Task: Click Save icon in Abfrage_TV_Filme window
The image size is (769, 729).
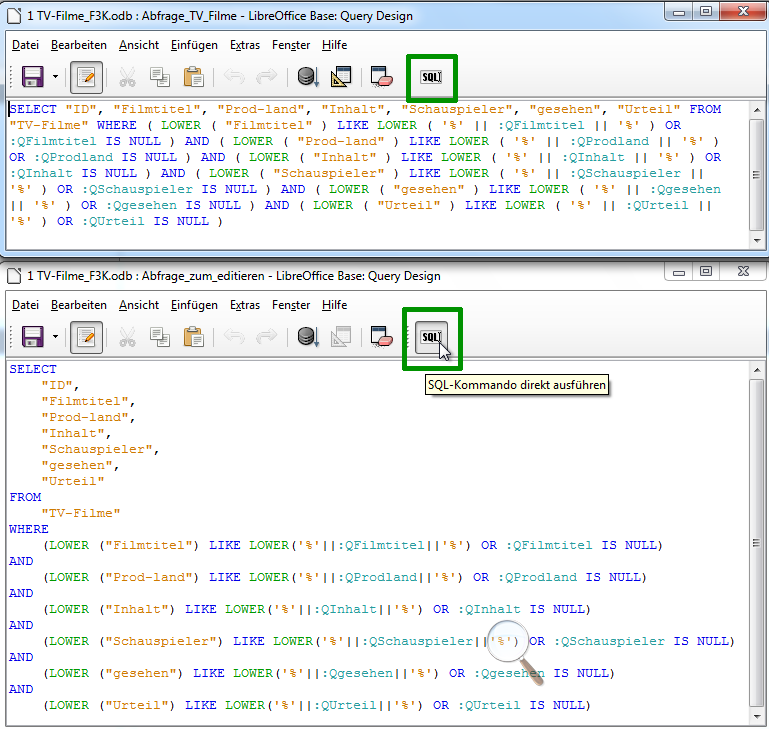Action: coord(32,77)
